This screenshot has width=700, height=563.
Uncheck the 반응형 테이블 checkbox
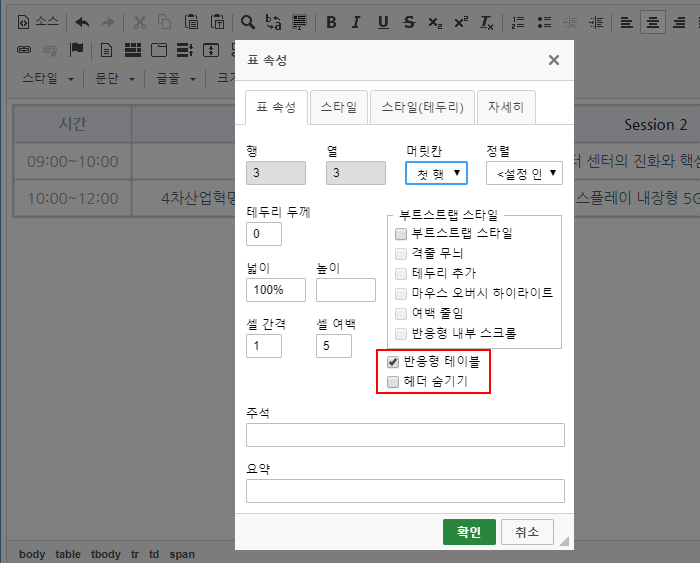click(393, 362)
